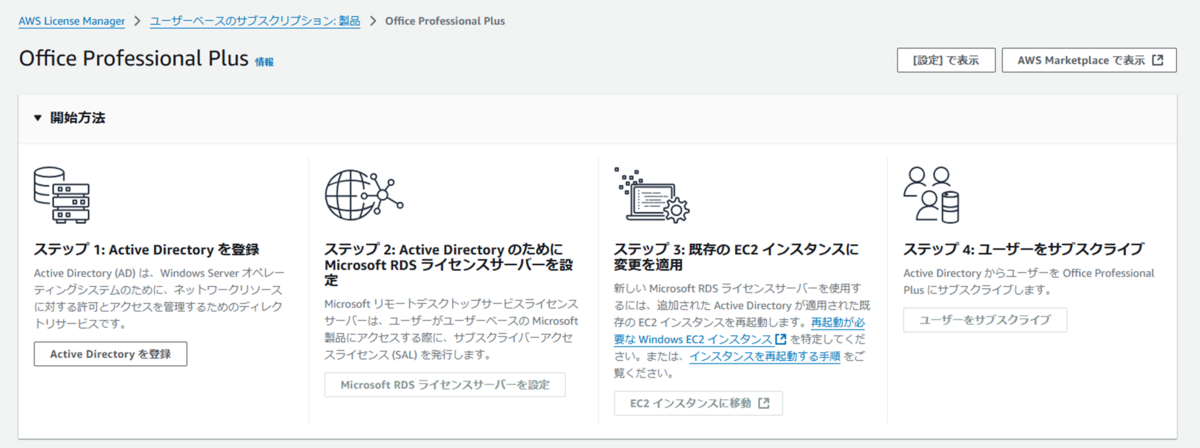The image size is (1200, 448).
Task: Click first breadcrumb chevron after AWS License Manager
Action: [x=138, y=20]
